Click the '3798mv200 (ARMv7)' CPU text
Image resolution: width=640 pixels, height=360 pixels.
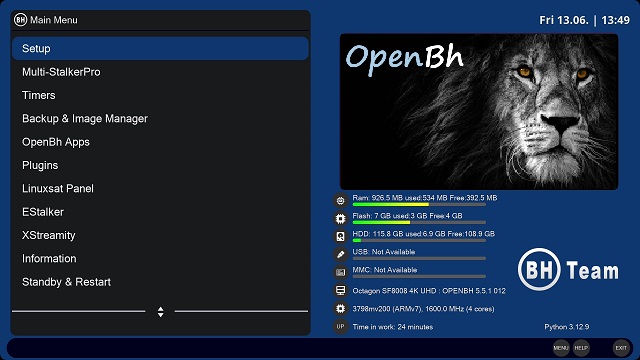pyautogui.click(x=387, y=309)
